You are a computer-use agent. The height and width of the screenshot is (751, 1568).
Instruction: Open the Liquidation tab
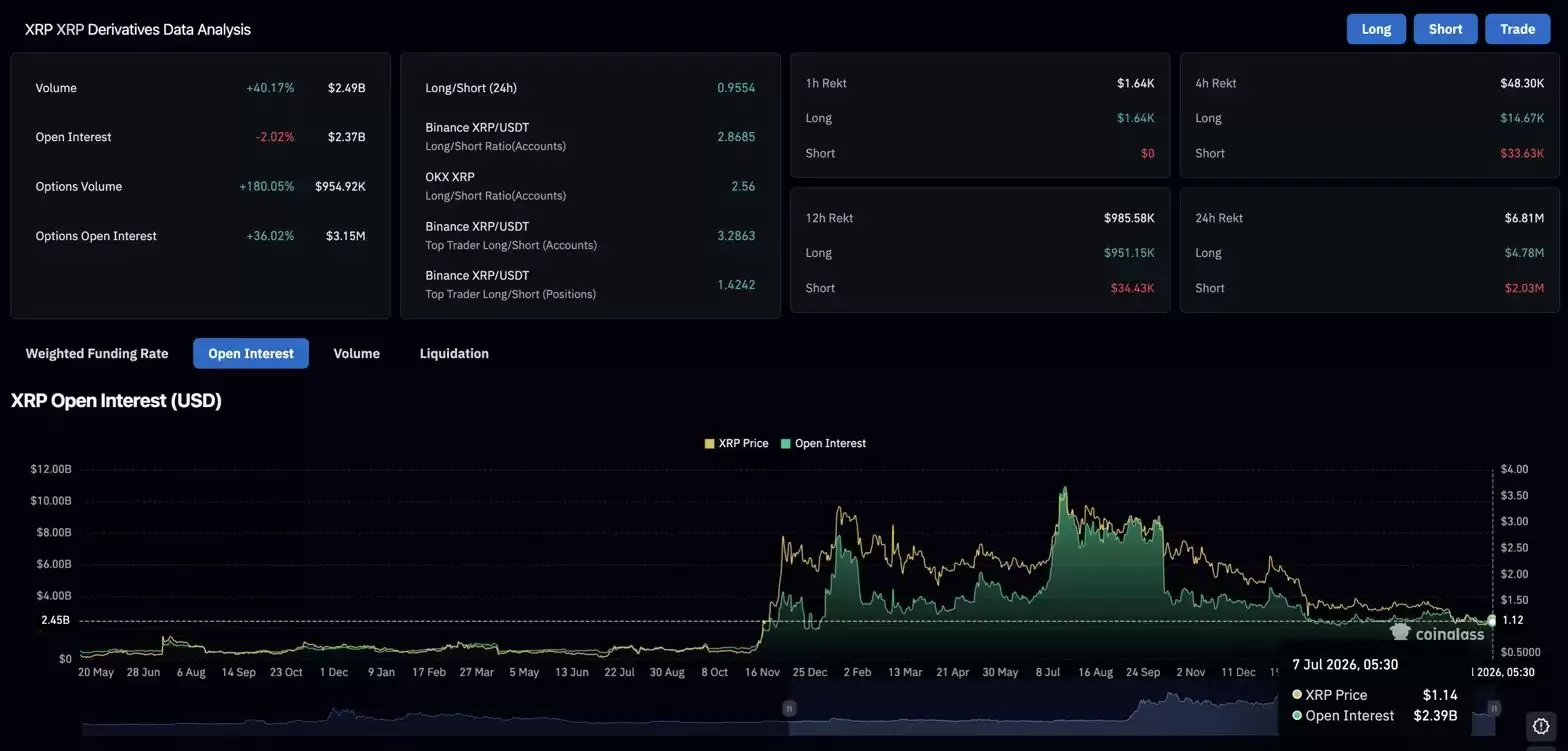[x=454, y=353]
